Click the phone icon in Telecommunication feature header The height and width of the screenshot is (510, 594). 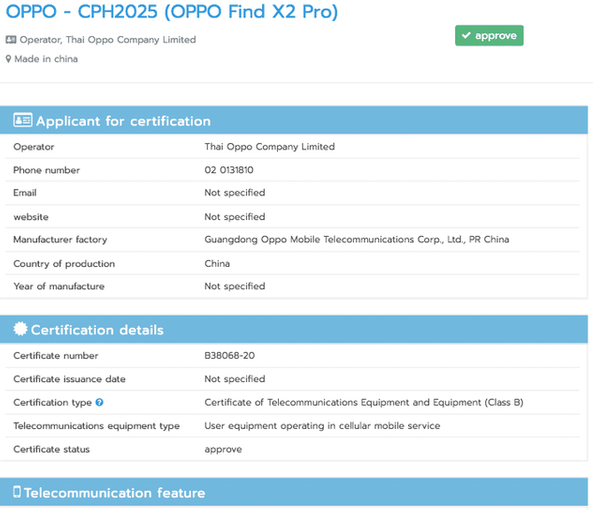click(x=17, y=491)
